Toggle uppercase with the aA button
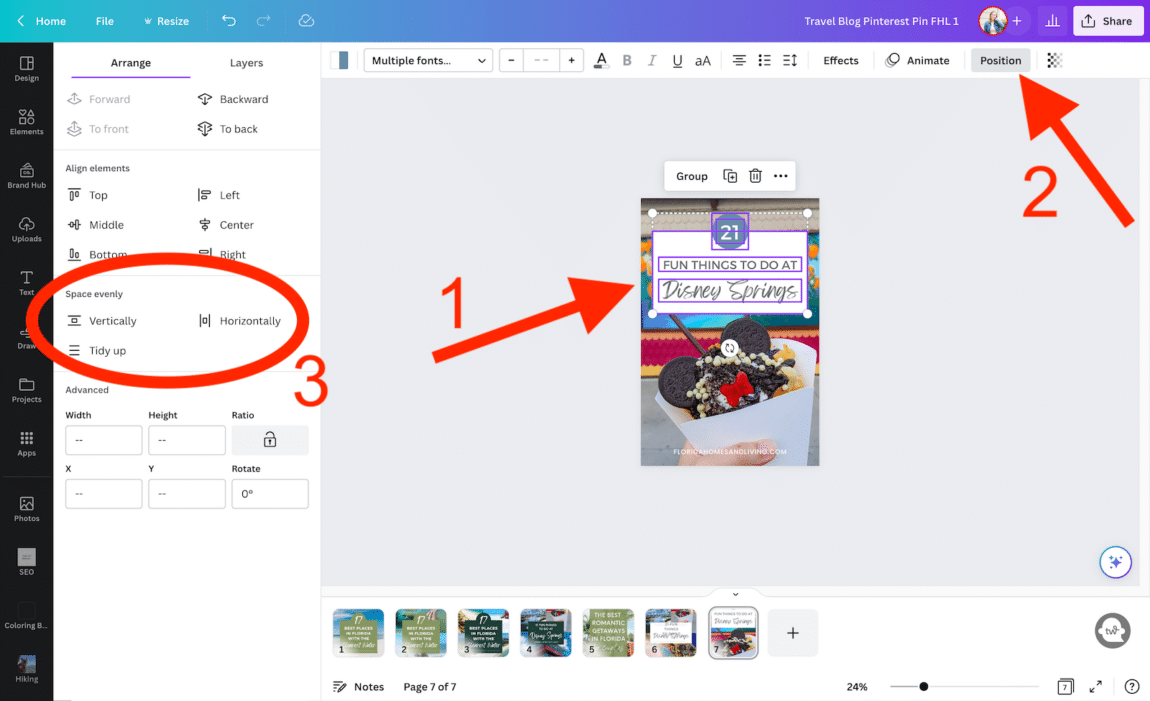Screen dimensions: 1150x701 (703, 60)
